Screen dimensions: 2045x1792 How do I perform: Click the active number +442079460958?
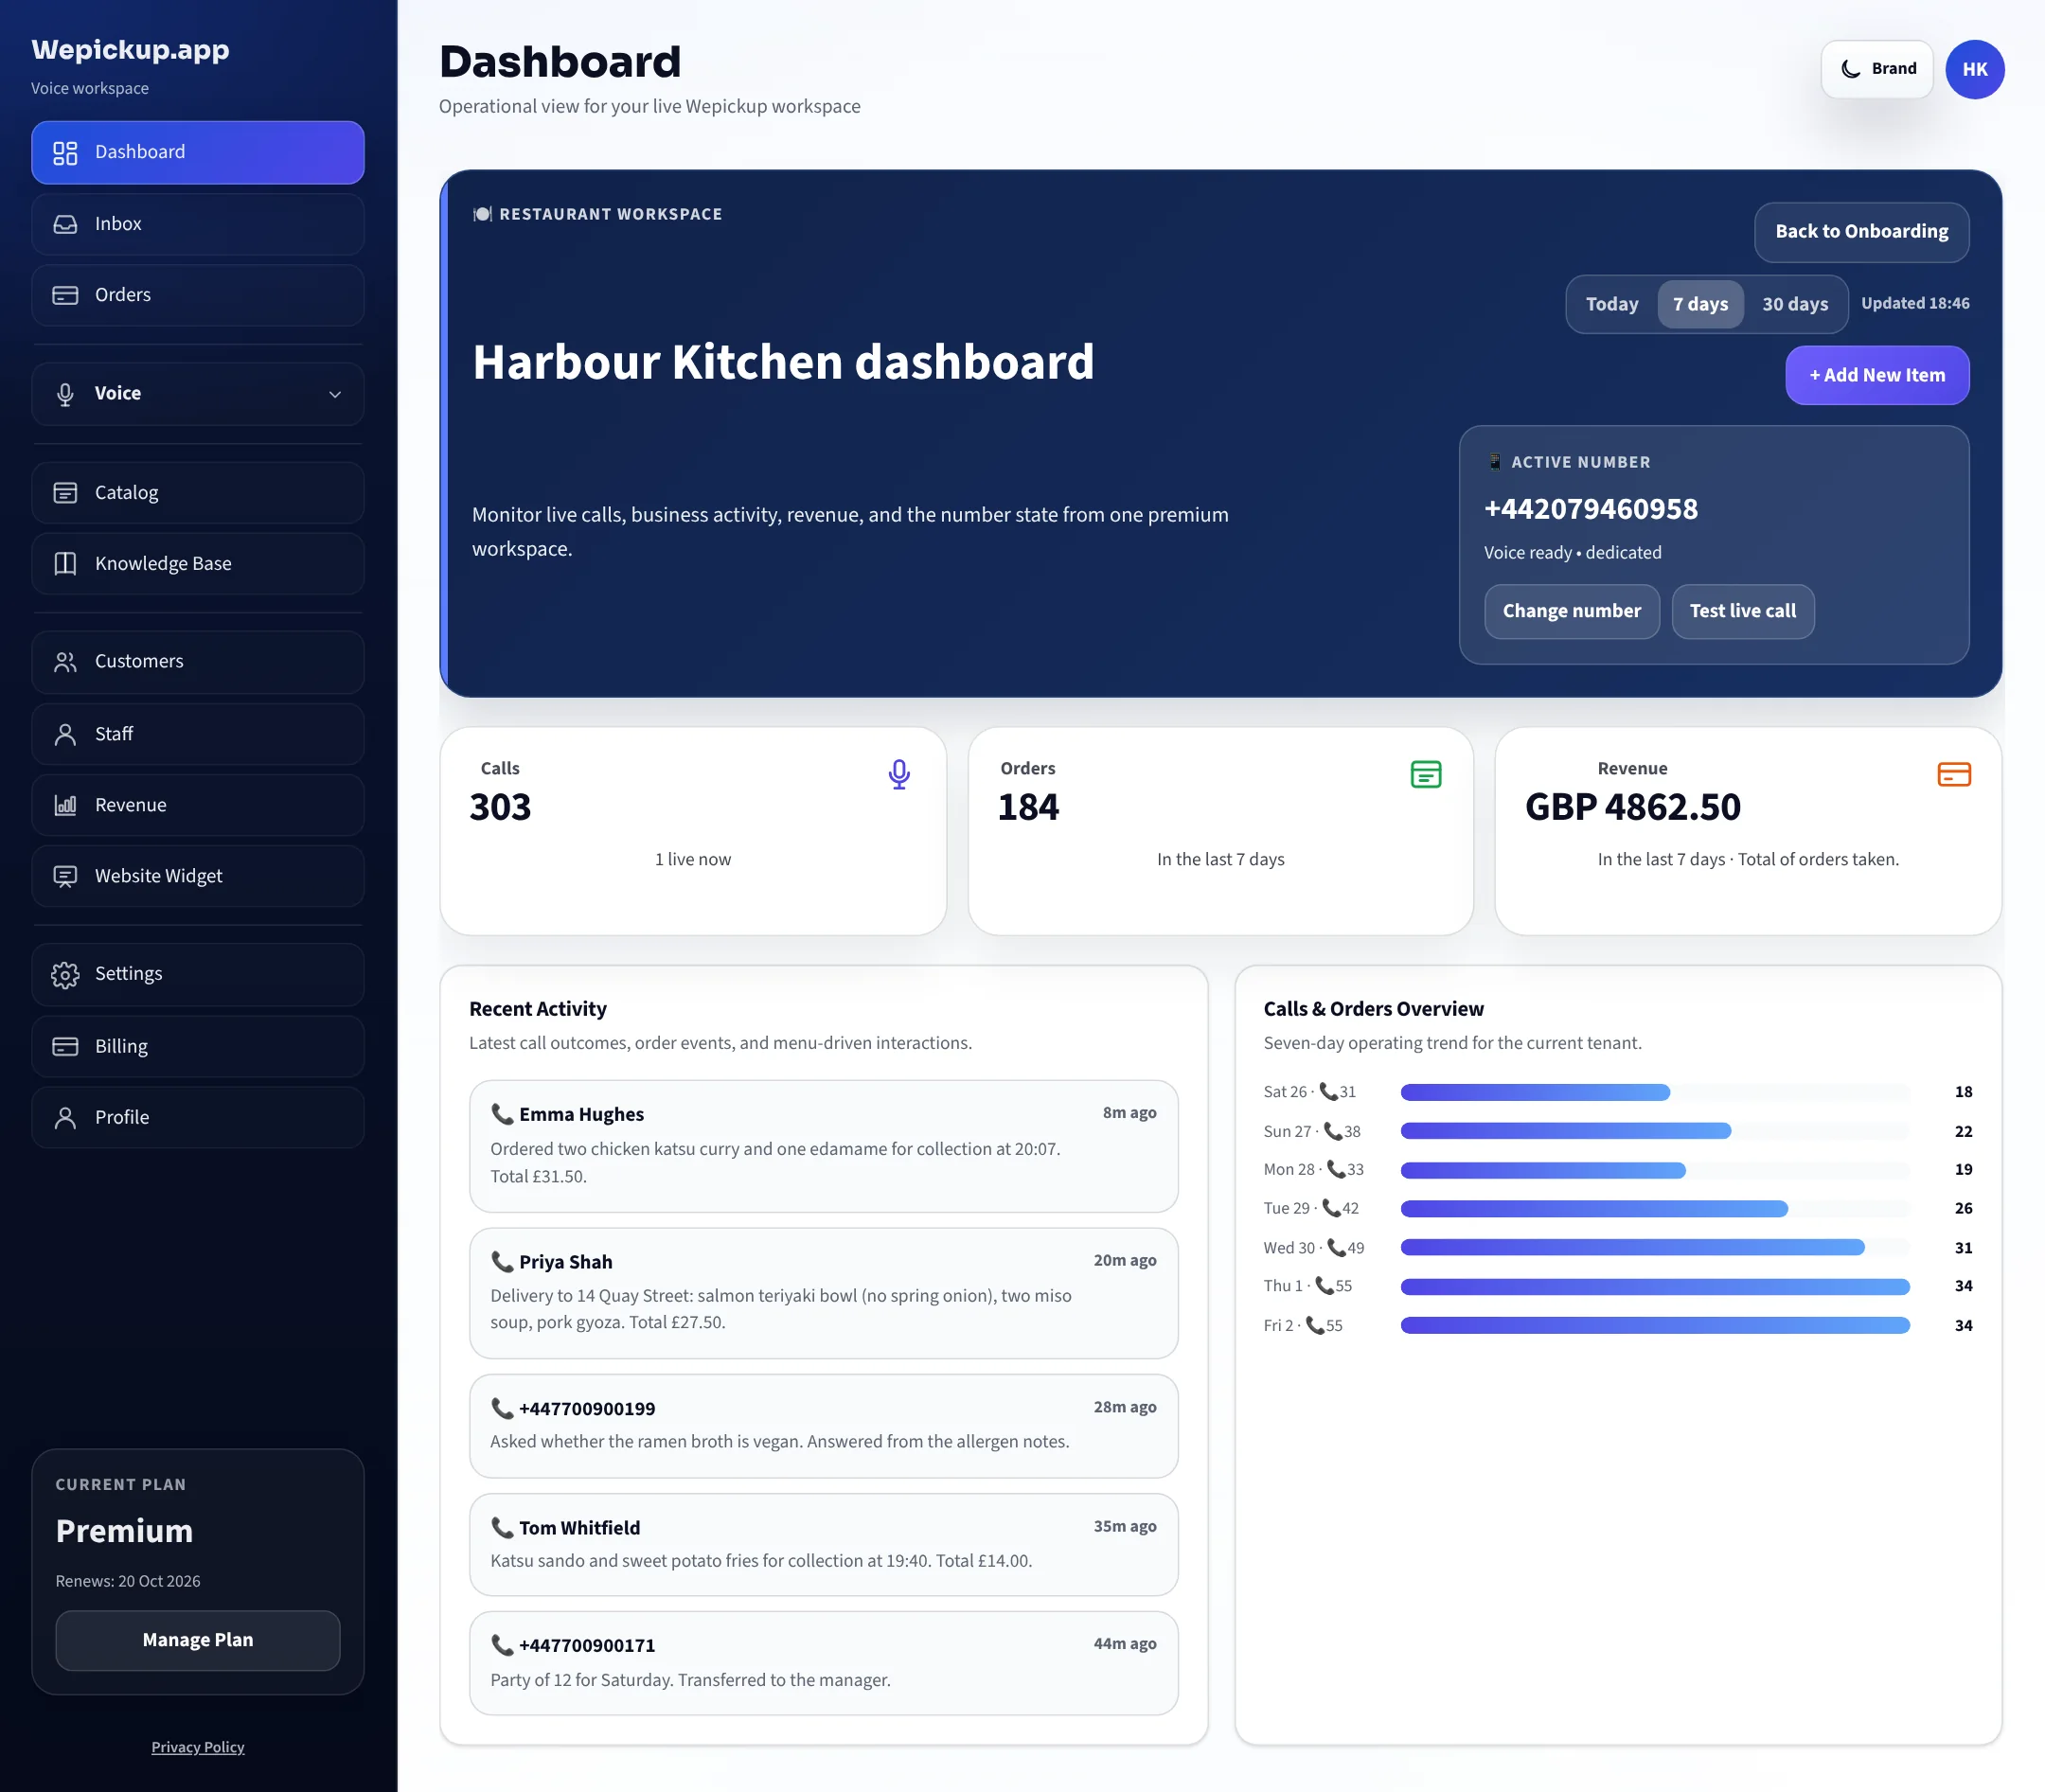tap(1590, 509)
